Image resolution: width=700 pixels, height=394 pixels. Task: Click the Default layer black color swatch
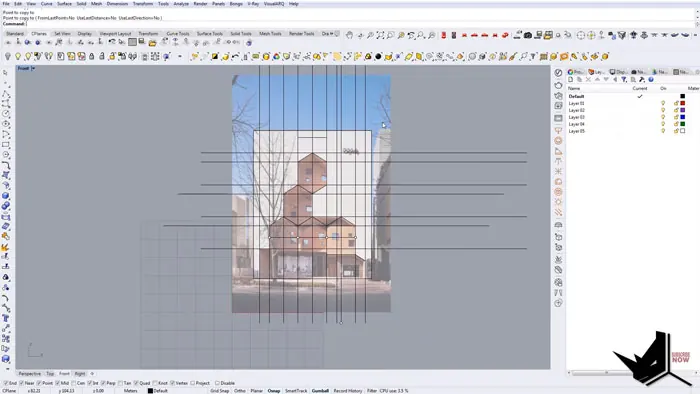(682, 96)
